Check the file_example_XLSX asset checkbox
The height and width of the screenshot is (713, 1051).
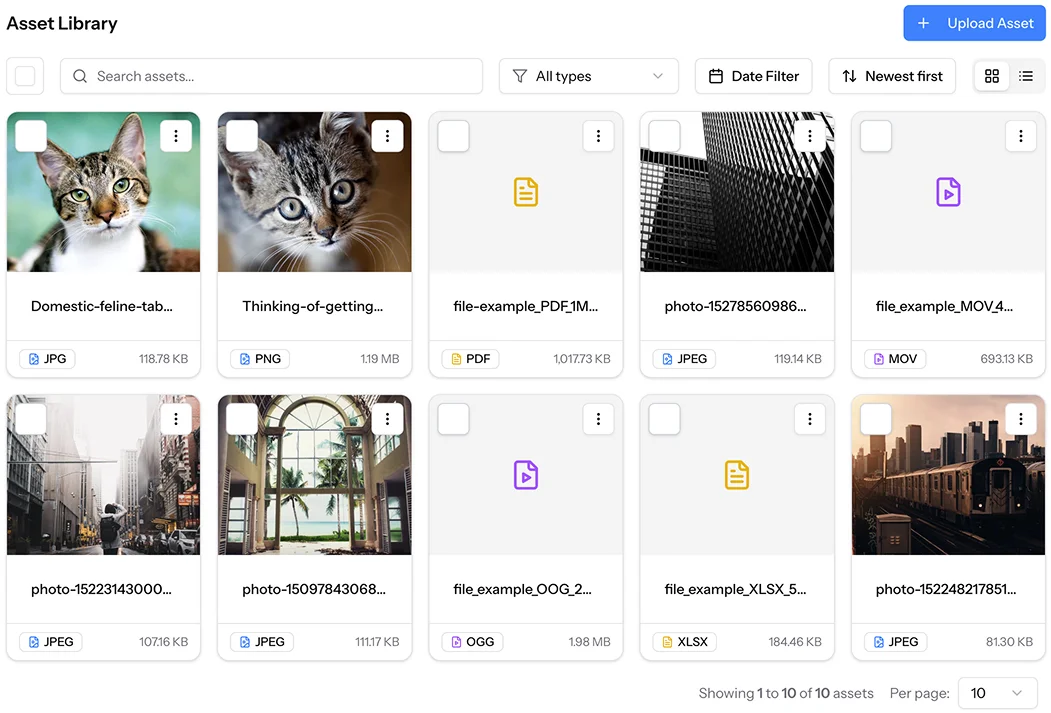click(x=664, y=419)
